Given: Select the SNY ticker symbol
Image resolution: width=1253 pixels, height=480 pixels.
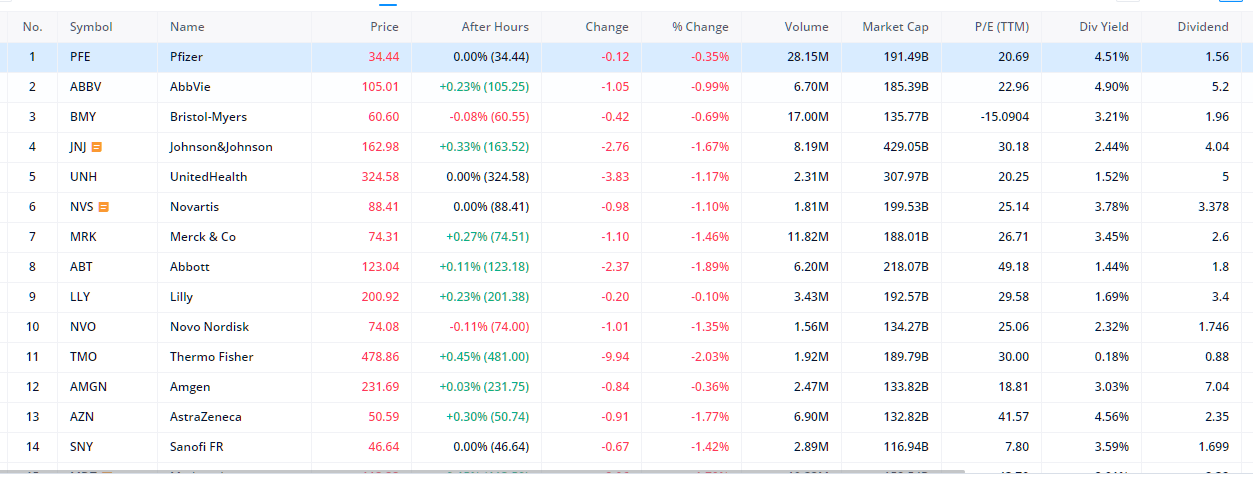Looking at the screenshot, I should pos(82,447).
